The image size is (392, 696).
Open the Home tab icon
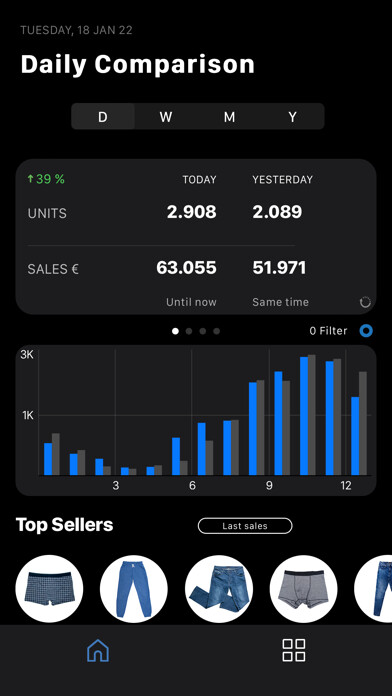98,650
